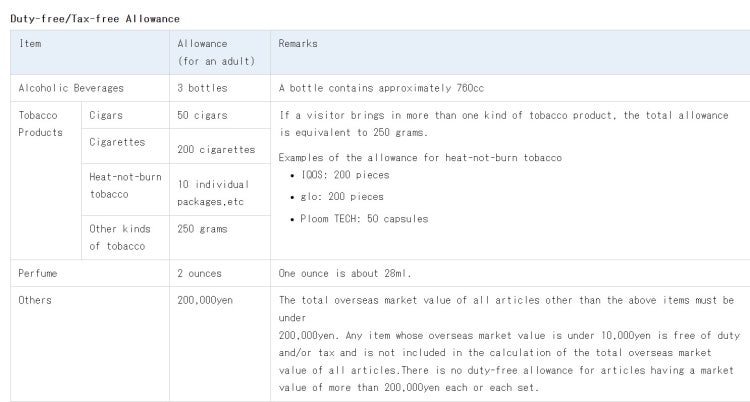
Task: Click the 3 bottles allowance cell
Action: coord(220,88)
